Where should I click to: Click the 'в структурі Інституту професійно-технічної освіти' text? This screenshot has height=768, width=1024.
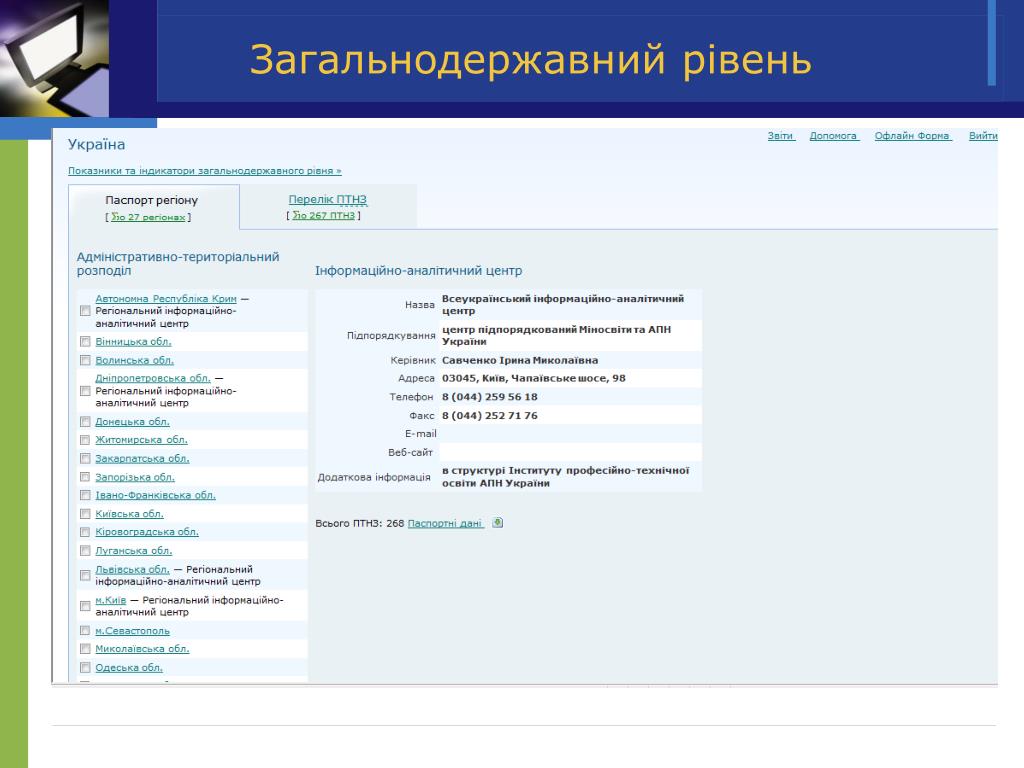566,477
